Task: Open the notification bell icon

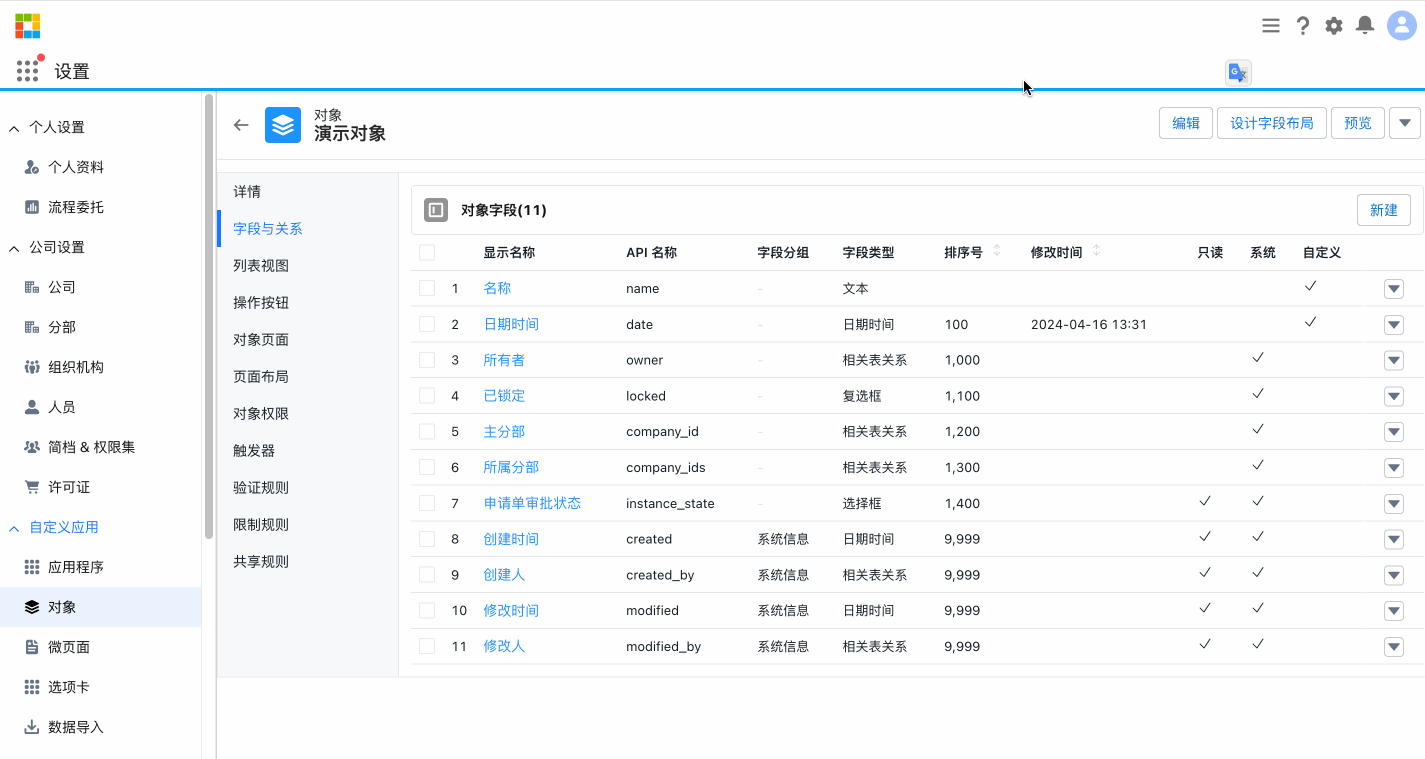Action: coord(1364,25)
